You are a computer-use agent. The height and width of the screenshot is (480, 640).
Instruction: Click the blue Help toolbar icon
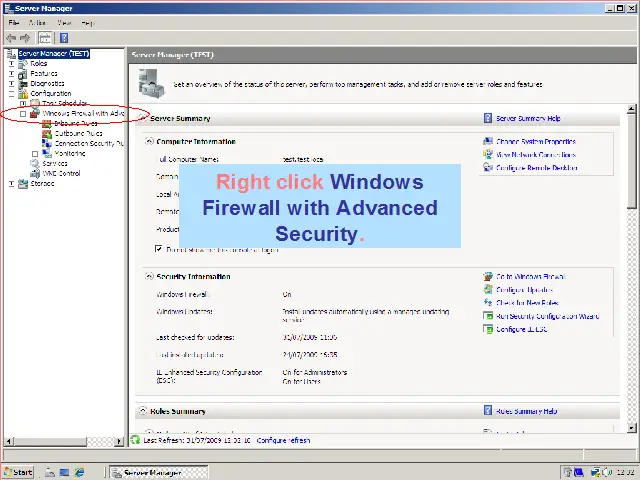pos(64,38)
